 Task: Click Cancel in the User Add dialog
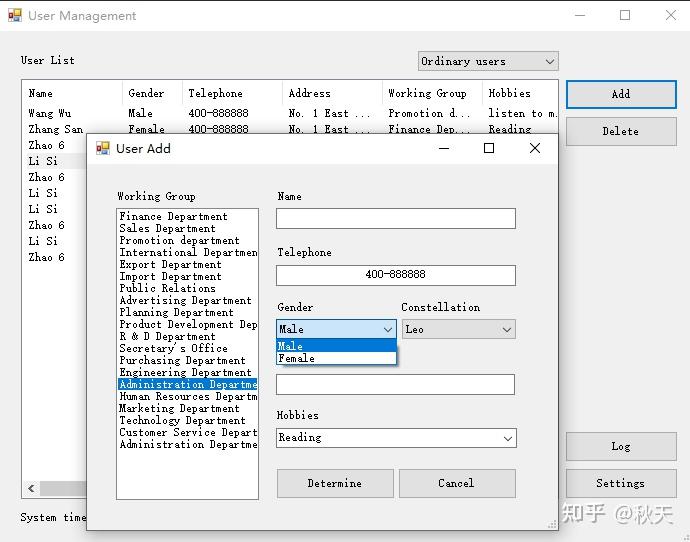tap(457, 483)
